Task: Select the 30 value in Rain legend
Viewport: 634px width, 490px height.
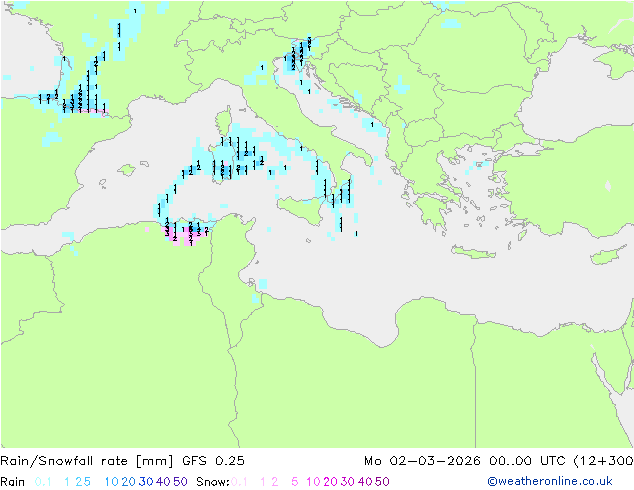Action: click(x=146, y=482)
